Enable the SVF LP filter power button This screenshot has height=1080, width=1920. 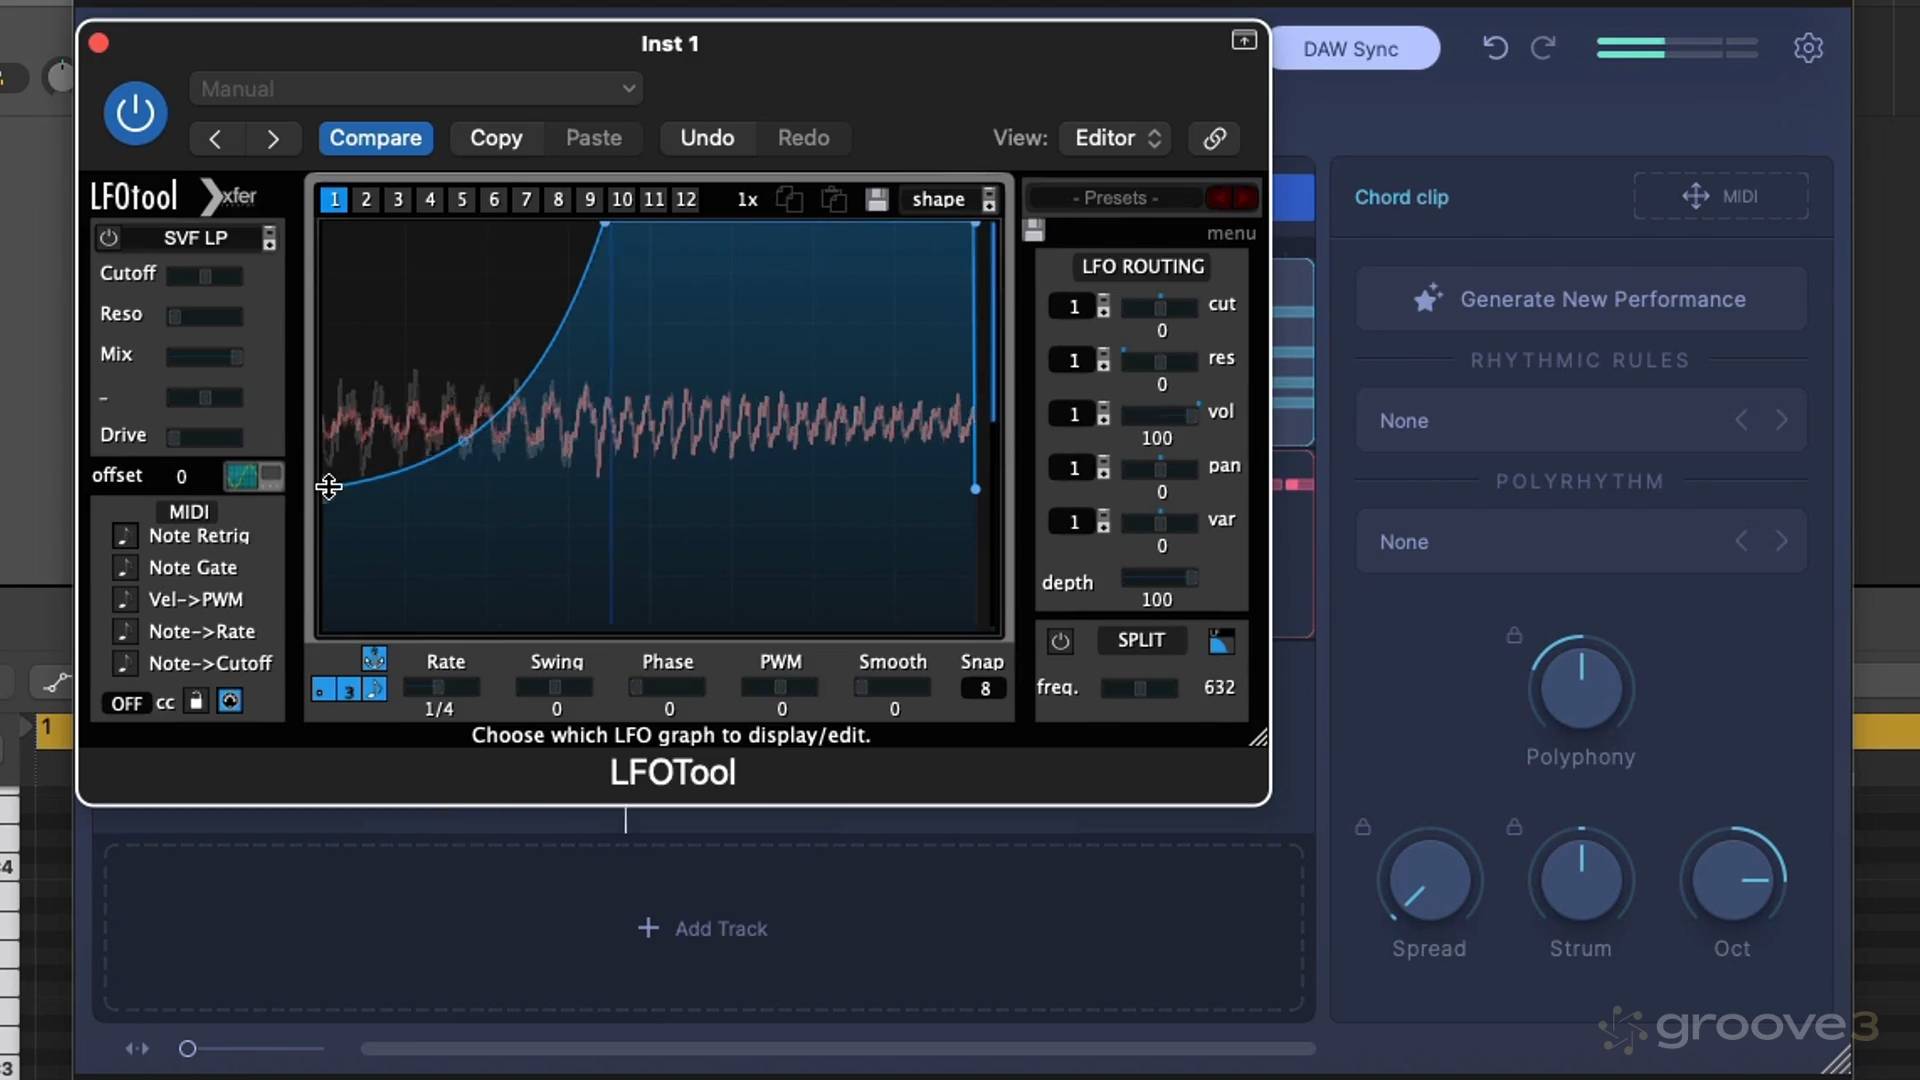coord(108,238)
